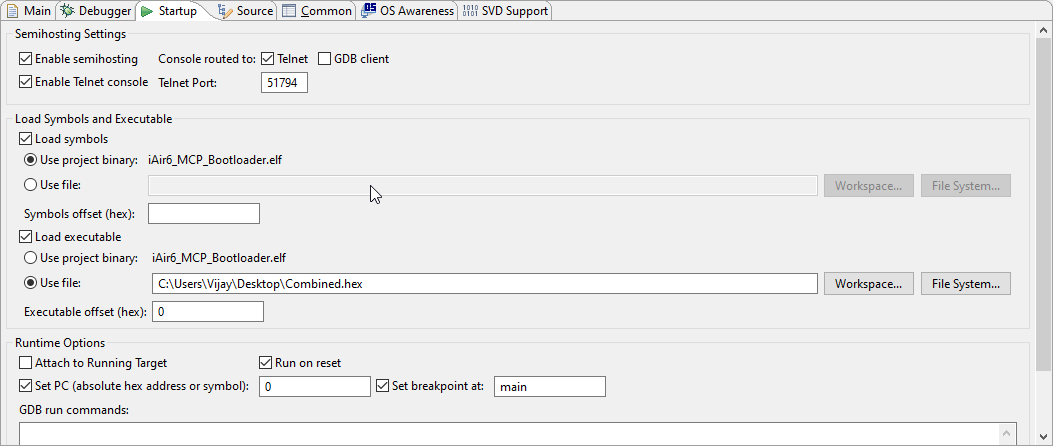Open the Source tab
The image size is (1053, 446).
(x=245, y=11)
